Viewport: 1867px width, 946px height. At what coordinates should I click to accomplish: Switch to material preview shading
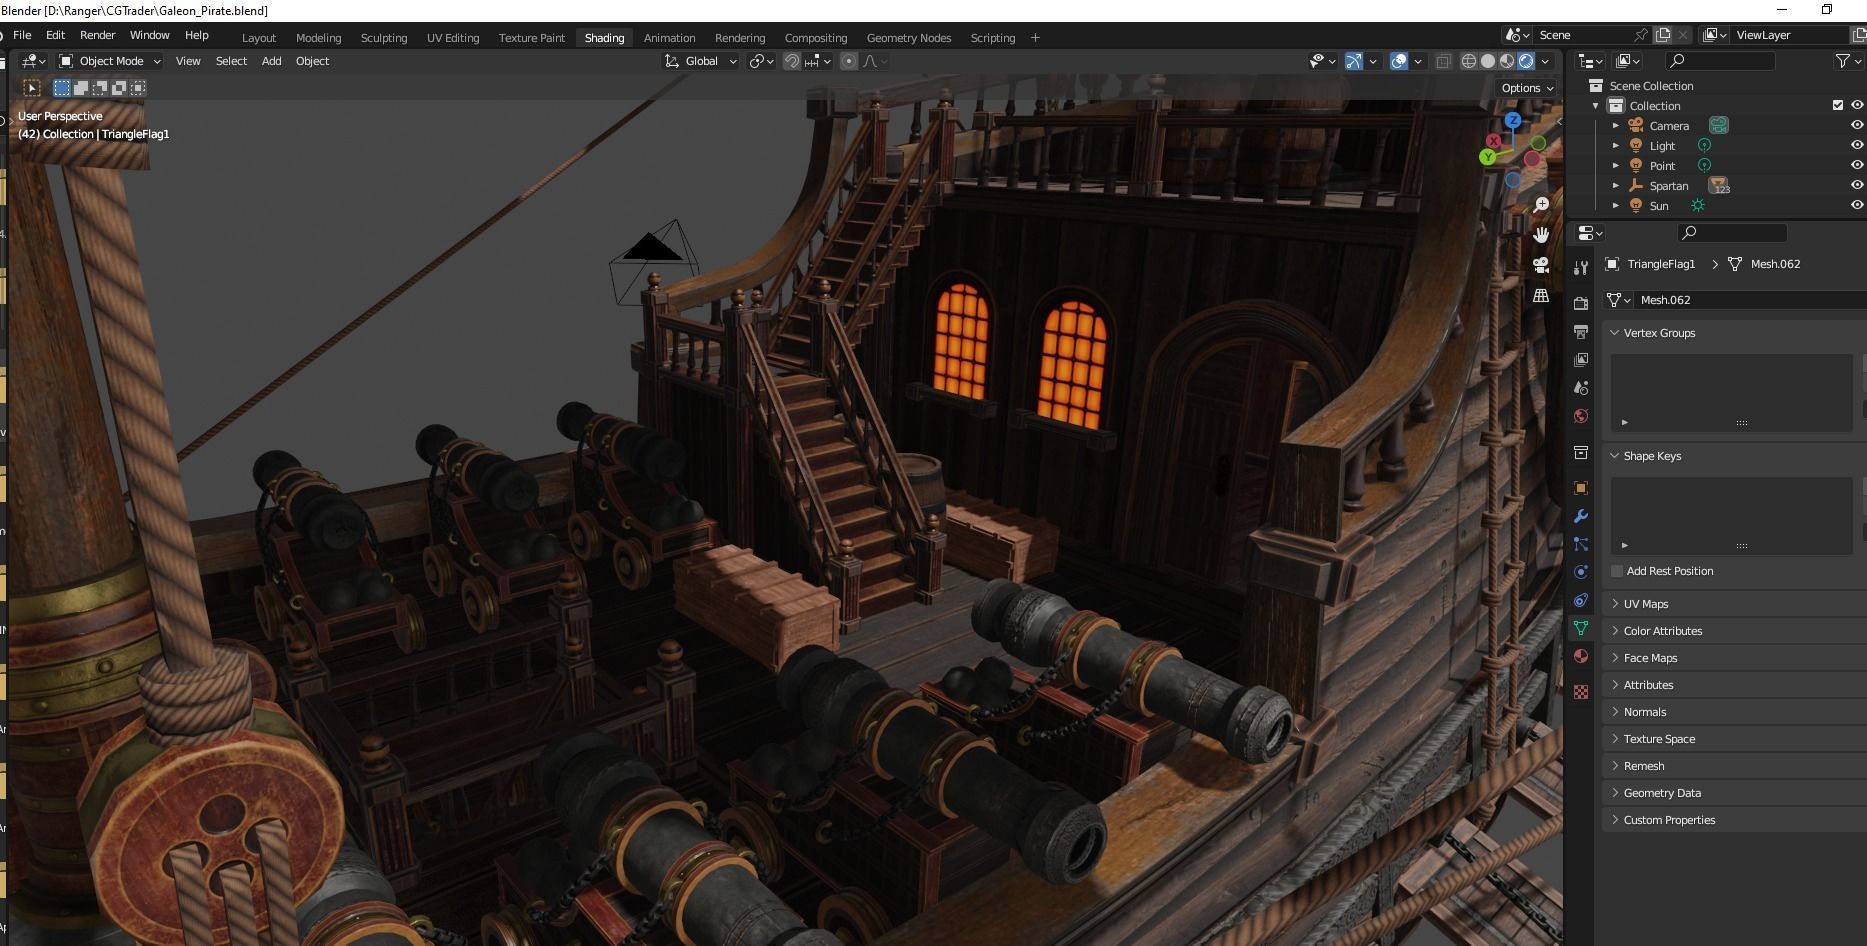(1507, 61)
